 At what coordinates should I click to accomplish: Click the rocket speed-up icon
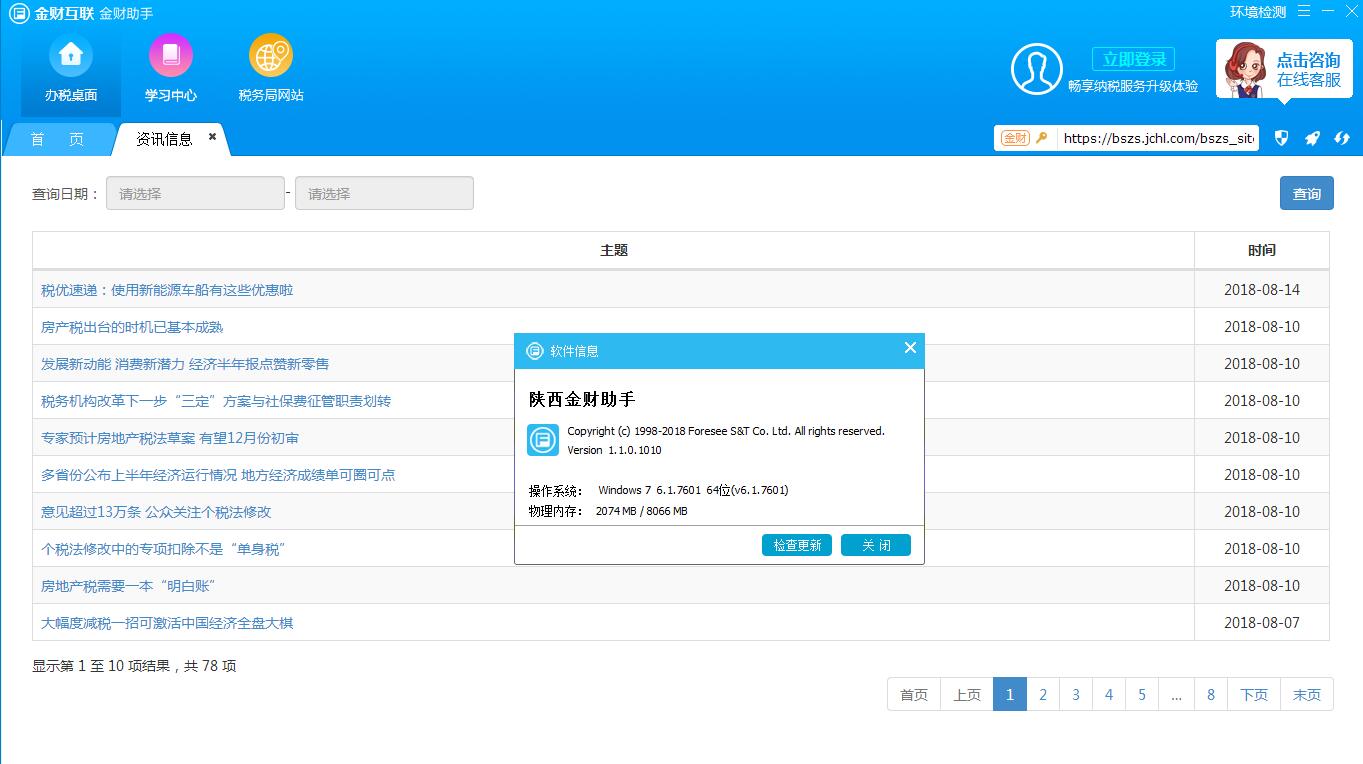[1312, 138]
